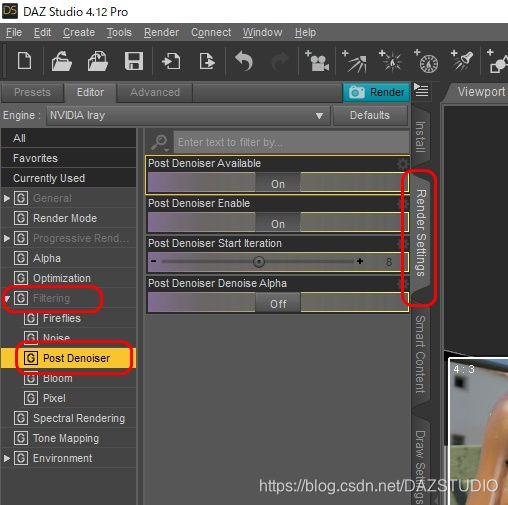Switch to the Editor tab

click(x=90, y=92)
